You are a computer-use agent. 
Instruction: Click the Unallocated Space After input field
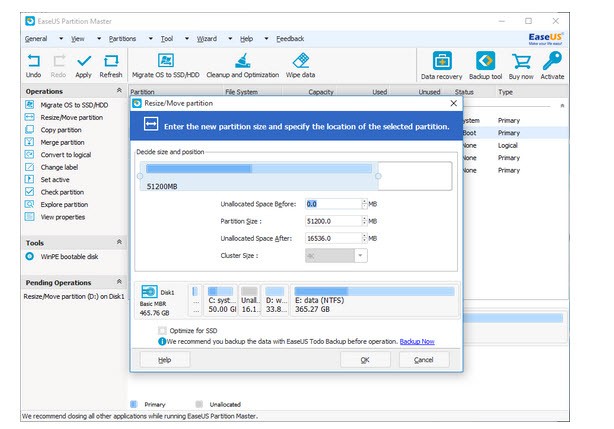point(333,238)
